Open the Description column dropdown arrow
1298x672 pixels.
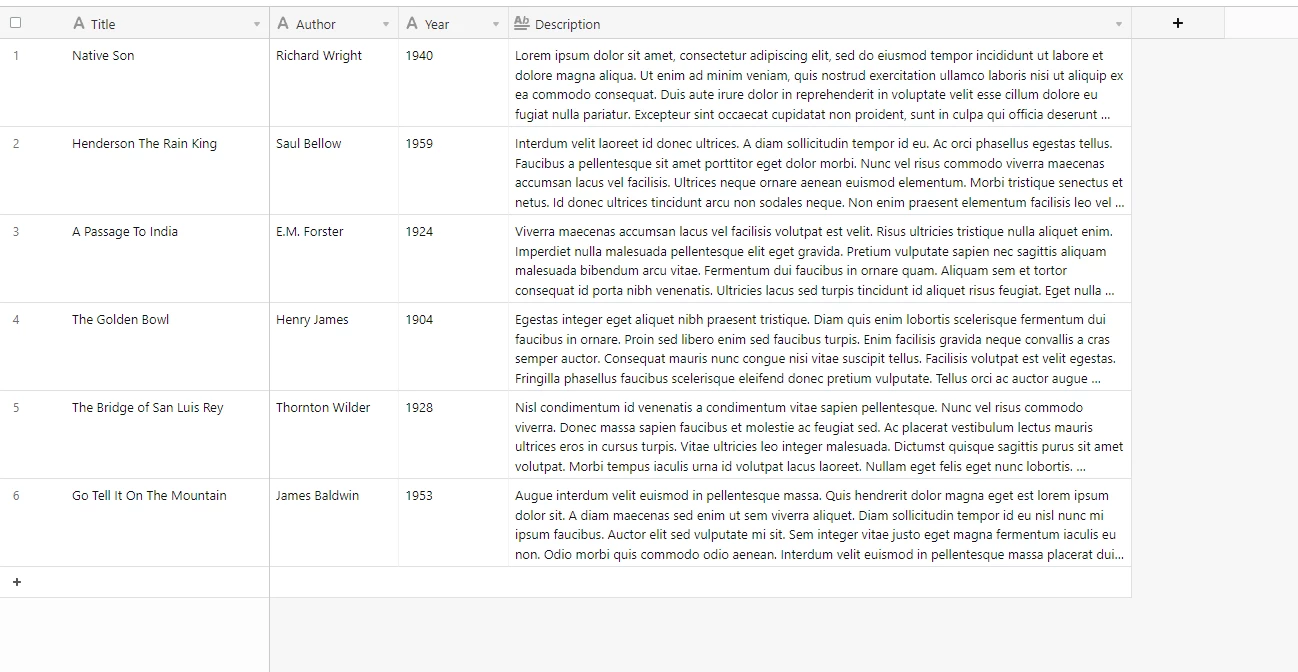pos(1118,24)
